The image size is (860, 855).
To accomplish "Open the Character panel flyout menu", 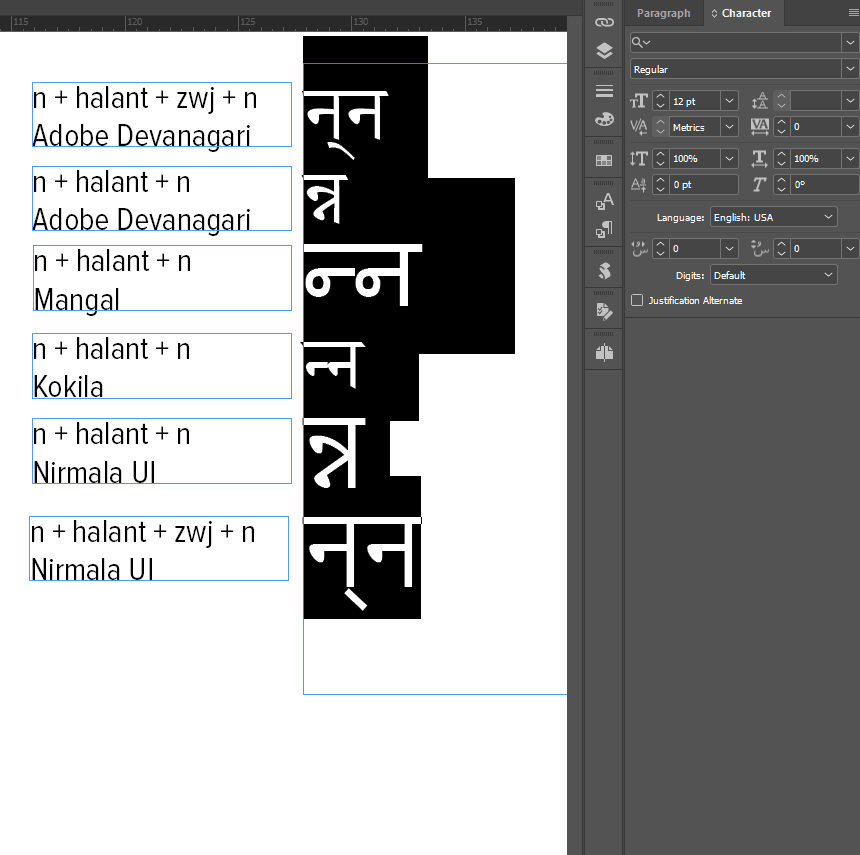I will click(852, 12).
